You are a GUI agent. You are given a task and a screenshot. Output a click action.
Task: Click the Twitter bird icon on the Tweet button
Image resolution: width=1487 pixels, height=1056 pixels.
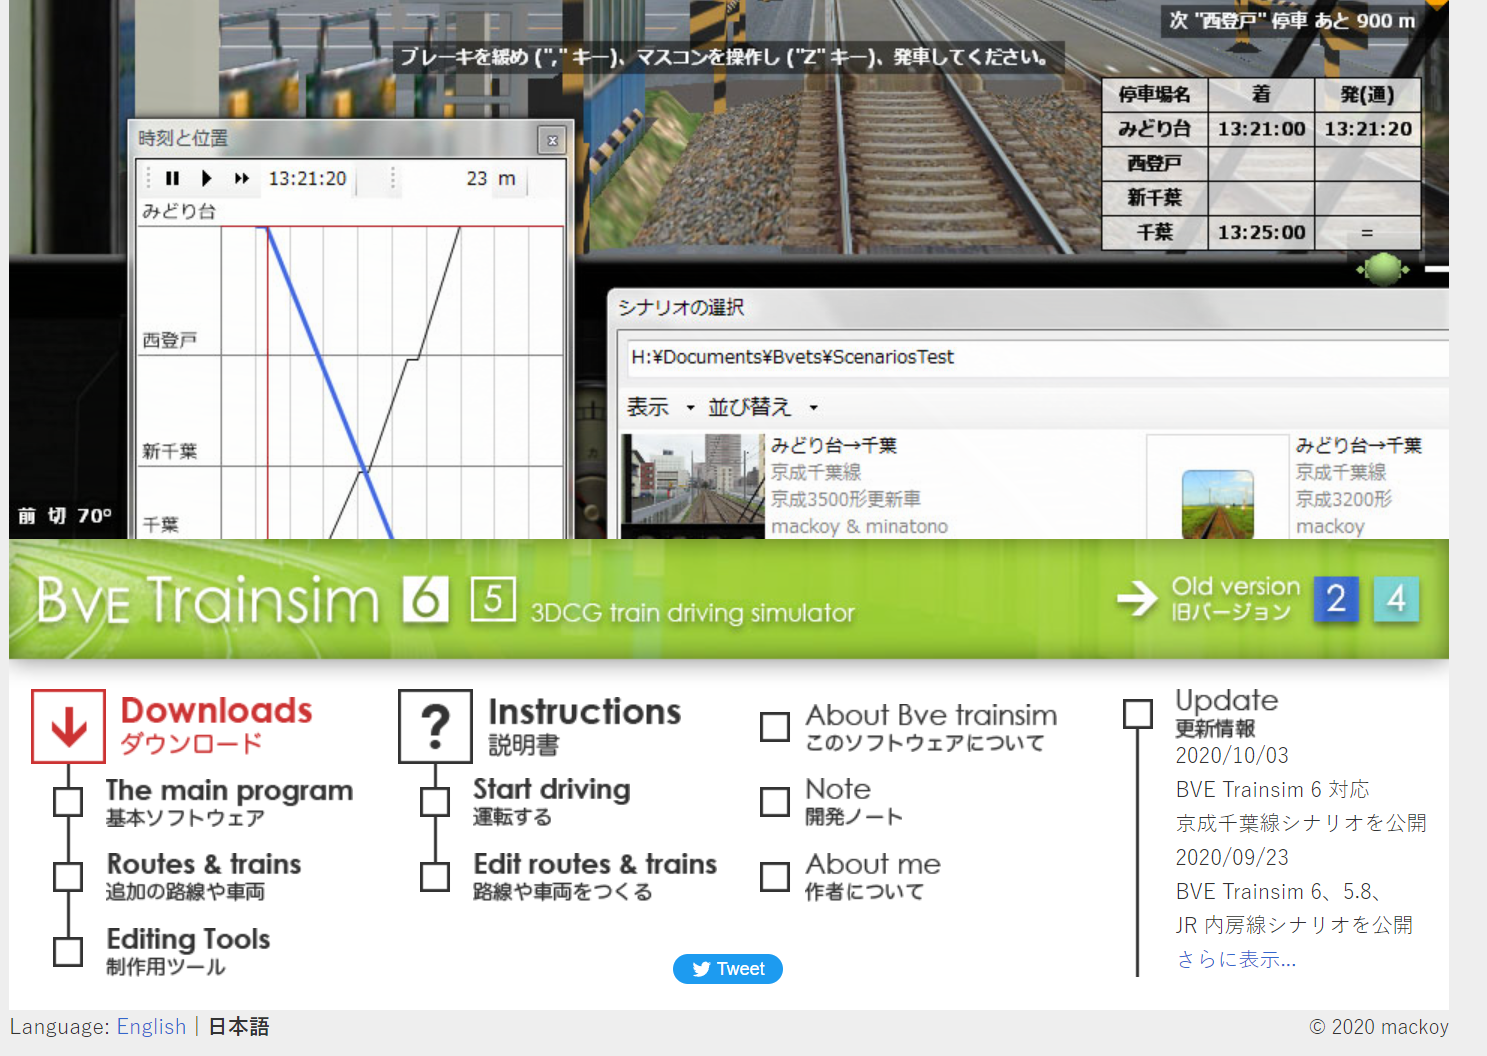(x=700, y=968)
